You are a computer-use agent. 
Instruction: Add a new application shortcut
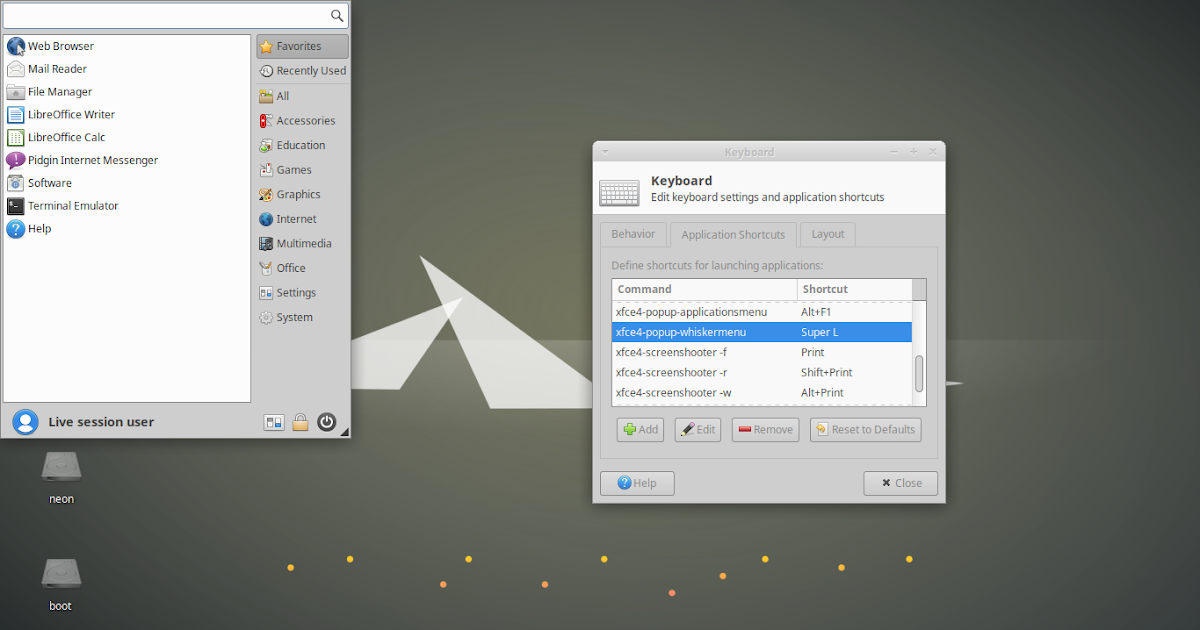640,429
